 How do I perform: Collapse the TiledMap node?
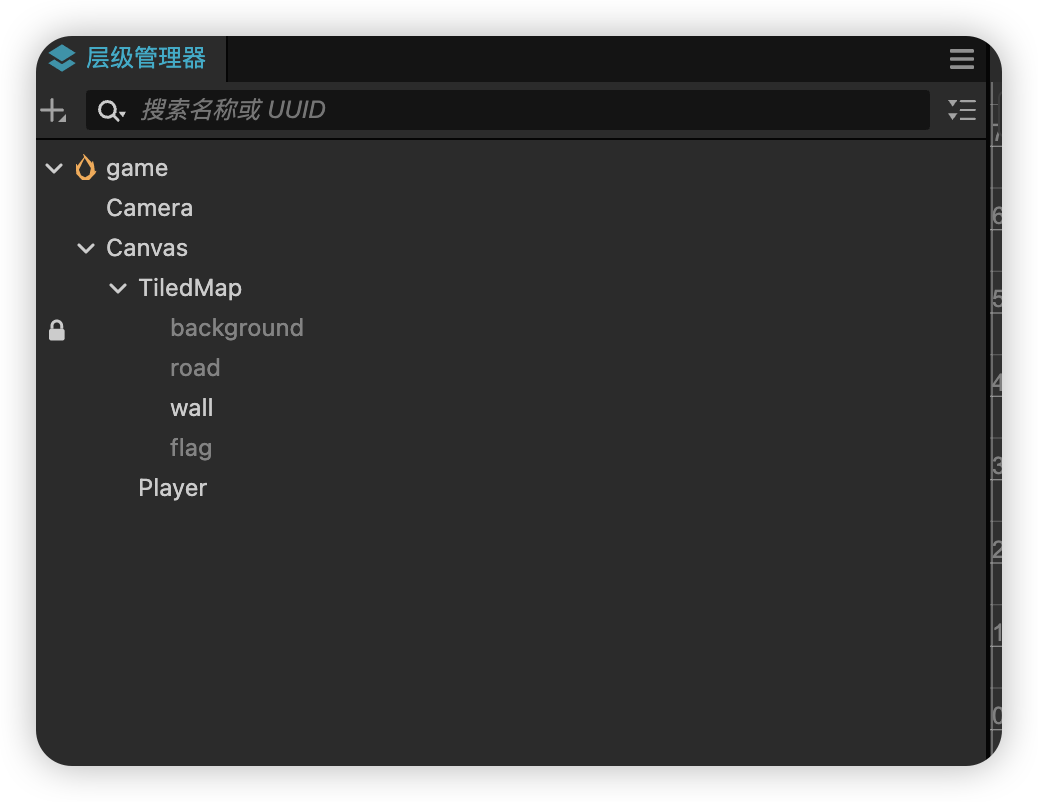point(118,288)
